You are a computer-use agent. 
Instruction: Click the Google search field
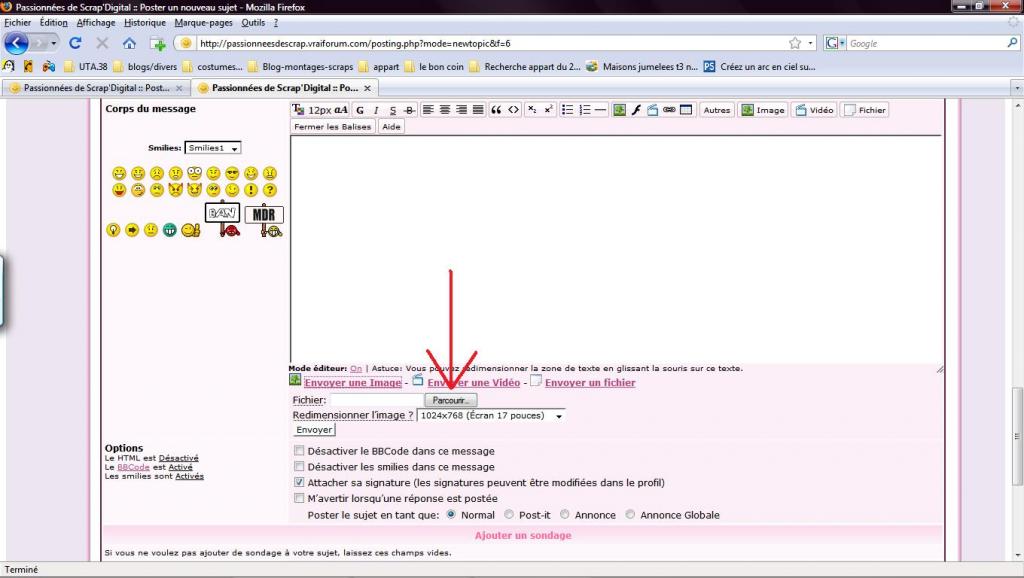tap(926, 43)
